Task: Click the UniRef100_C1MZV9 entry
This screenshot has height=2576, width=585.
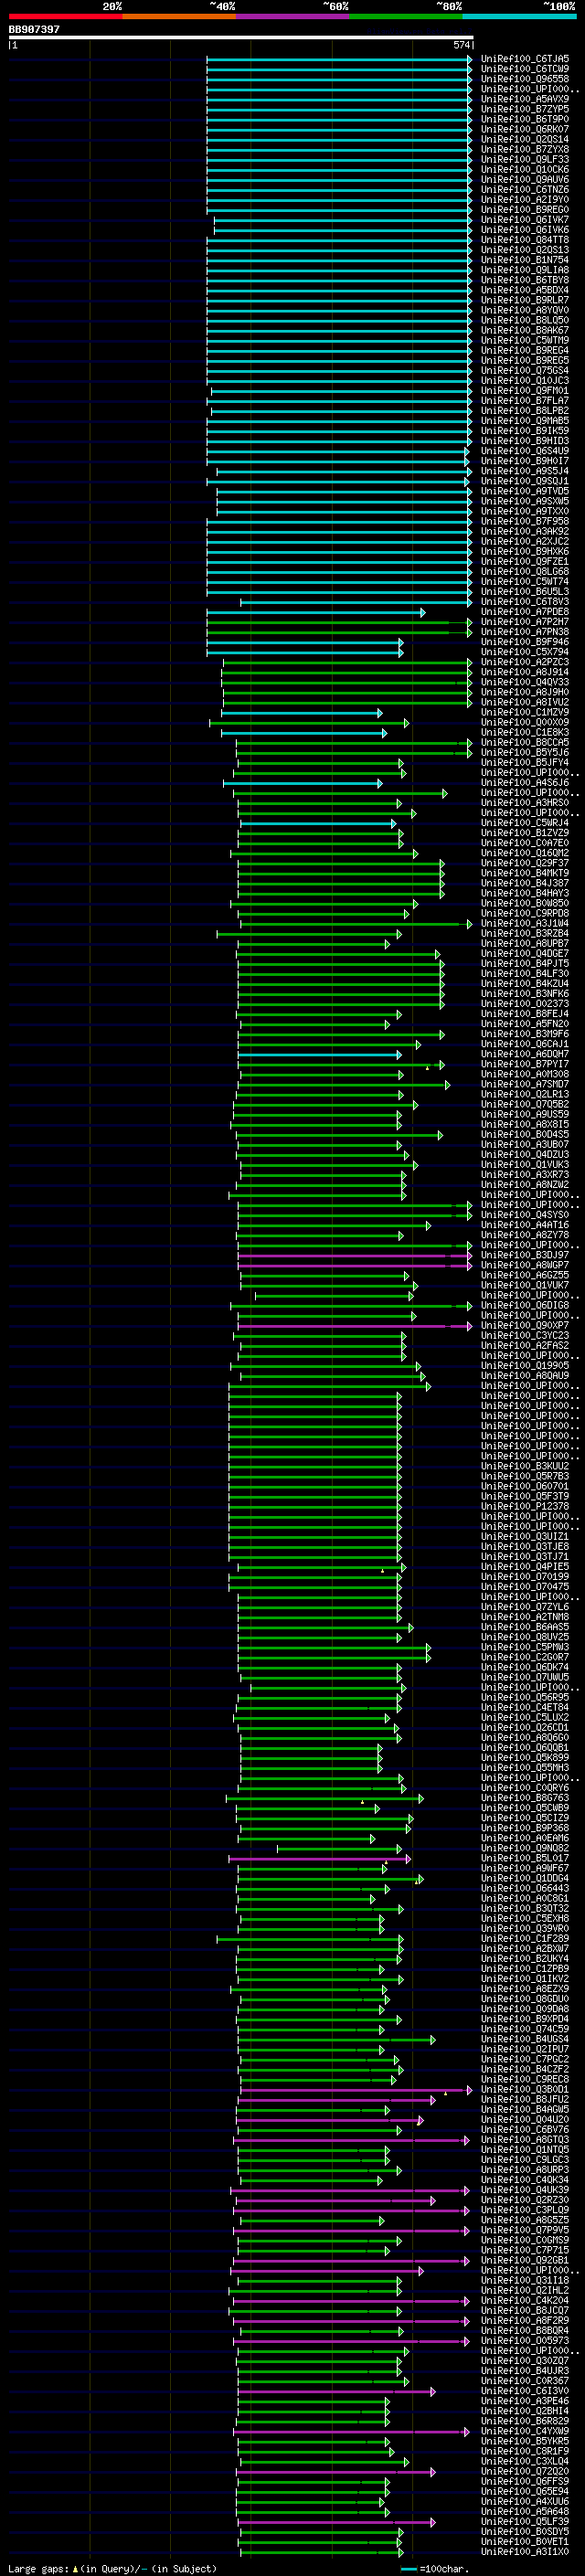Action: (x=524, y=713)
